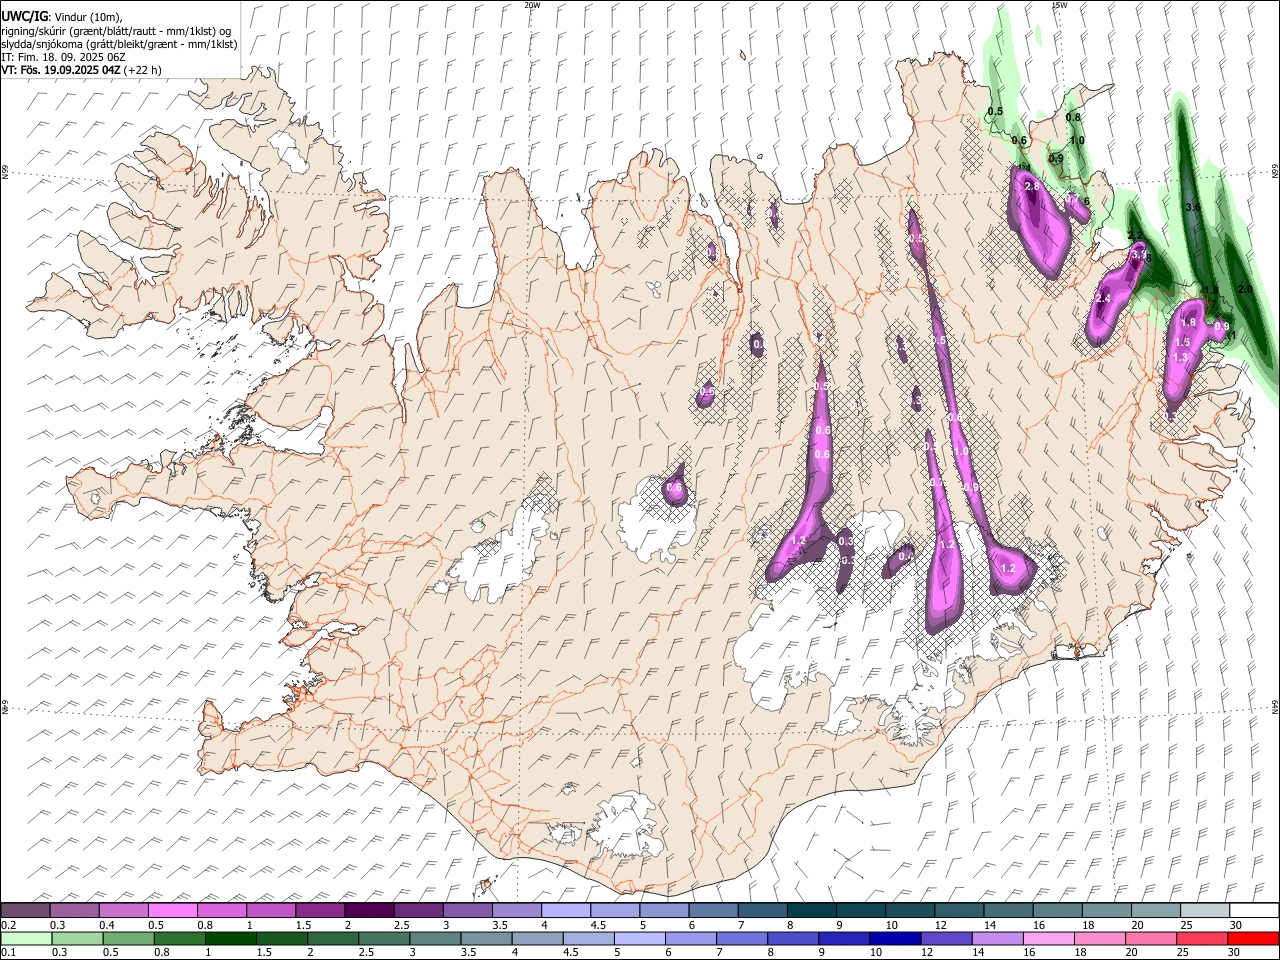Click the 'VT: Fös. 19.09.2025 04Z' valid time

[x=60, y=70]
